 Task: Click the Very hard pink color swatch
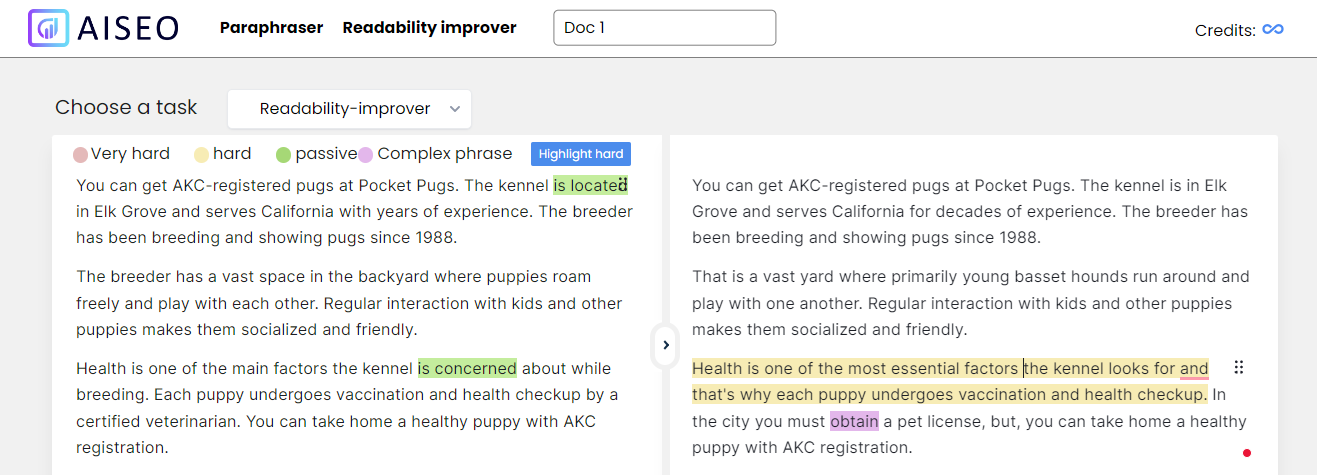coord(81,155)
